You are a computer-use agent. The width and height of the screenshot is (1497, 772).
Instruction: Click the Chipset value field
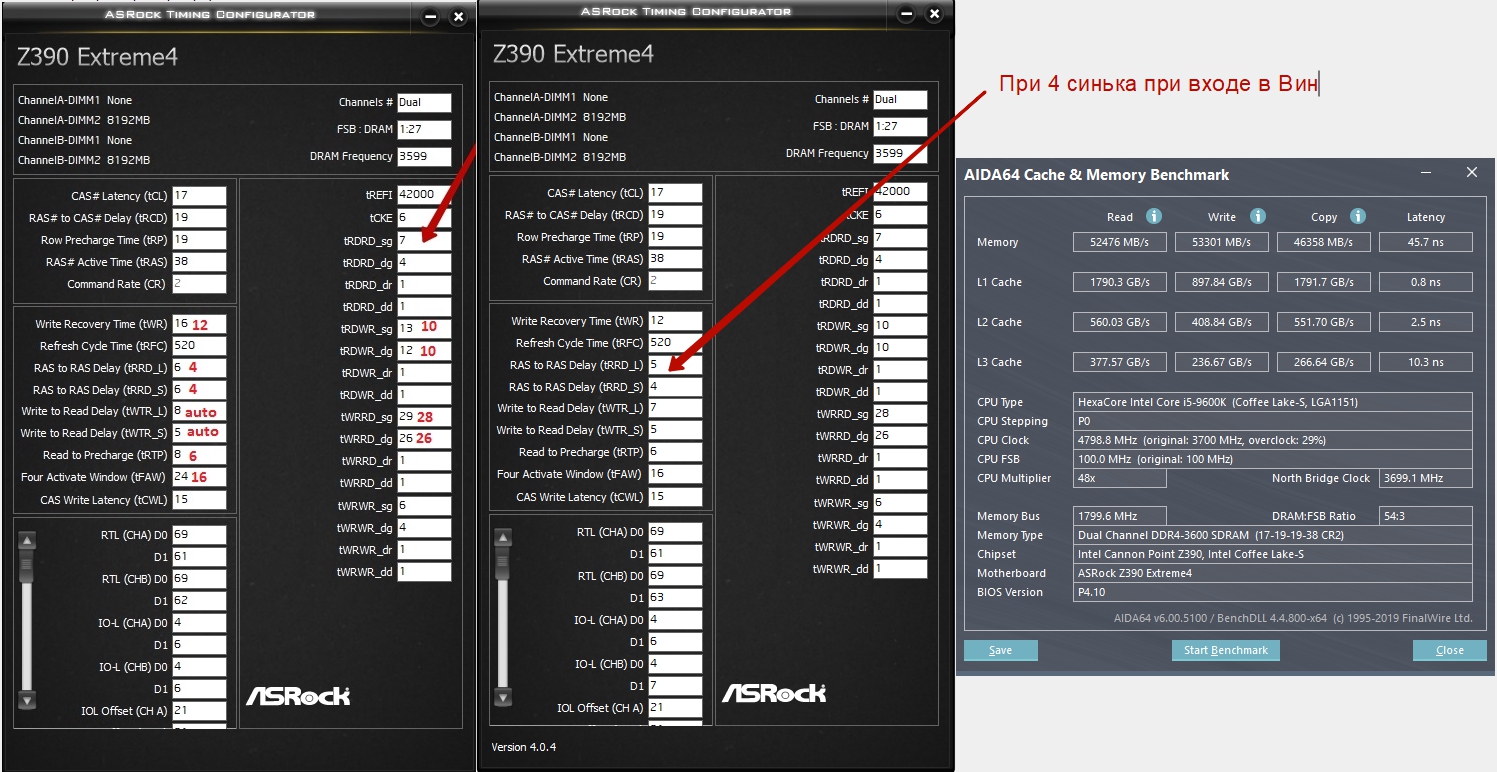coord(1273,554)
